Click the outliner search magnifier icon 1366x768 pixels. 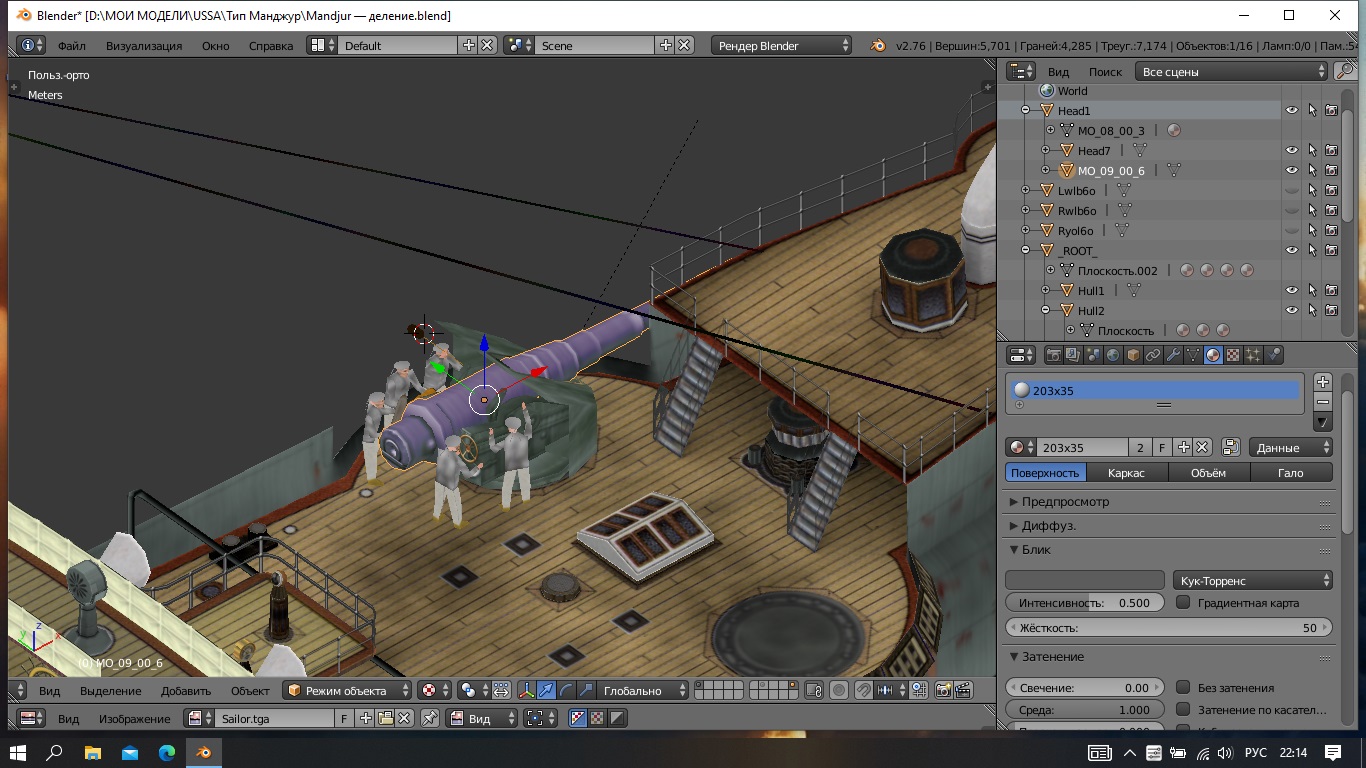1345,72
